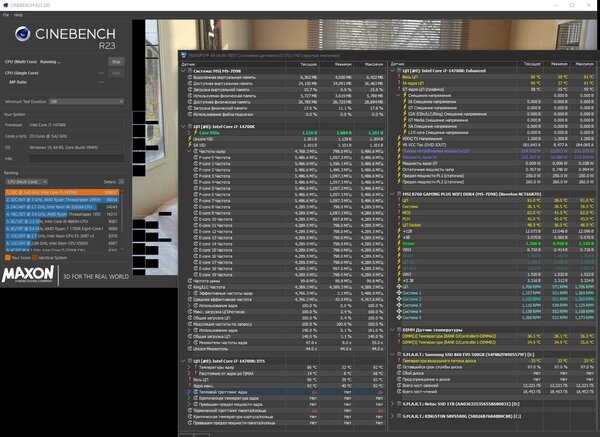Click the fan icon for System 5 fan
This screenshot has width=600, height=437.
click(399, 317)
